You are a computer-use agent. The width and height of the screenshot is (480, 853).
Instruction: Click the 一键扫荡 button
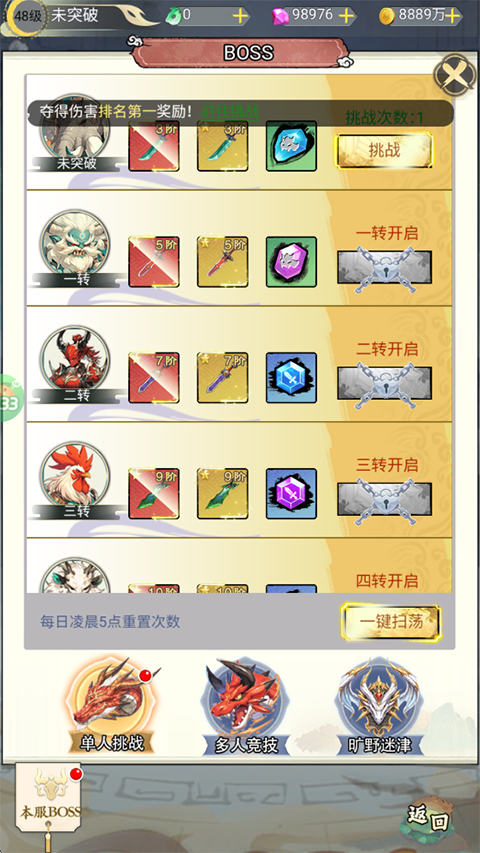(x=391, y=622)
